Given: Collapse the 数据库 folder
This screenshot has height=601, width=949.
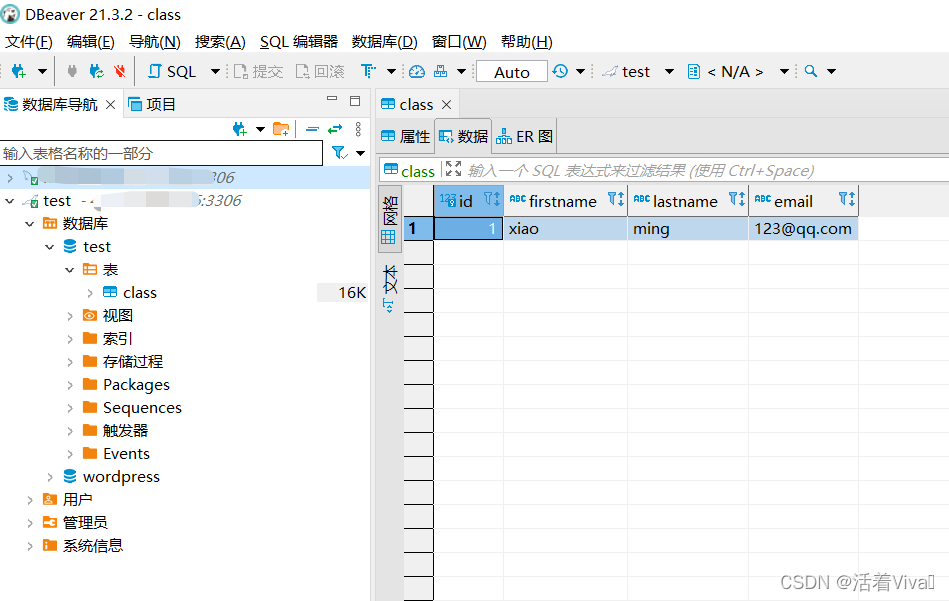Looking at the screenshot, I should coord(30,224).
